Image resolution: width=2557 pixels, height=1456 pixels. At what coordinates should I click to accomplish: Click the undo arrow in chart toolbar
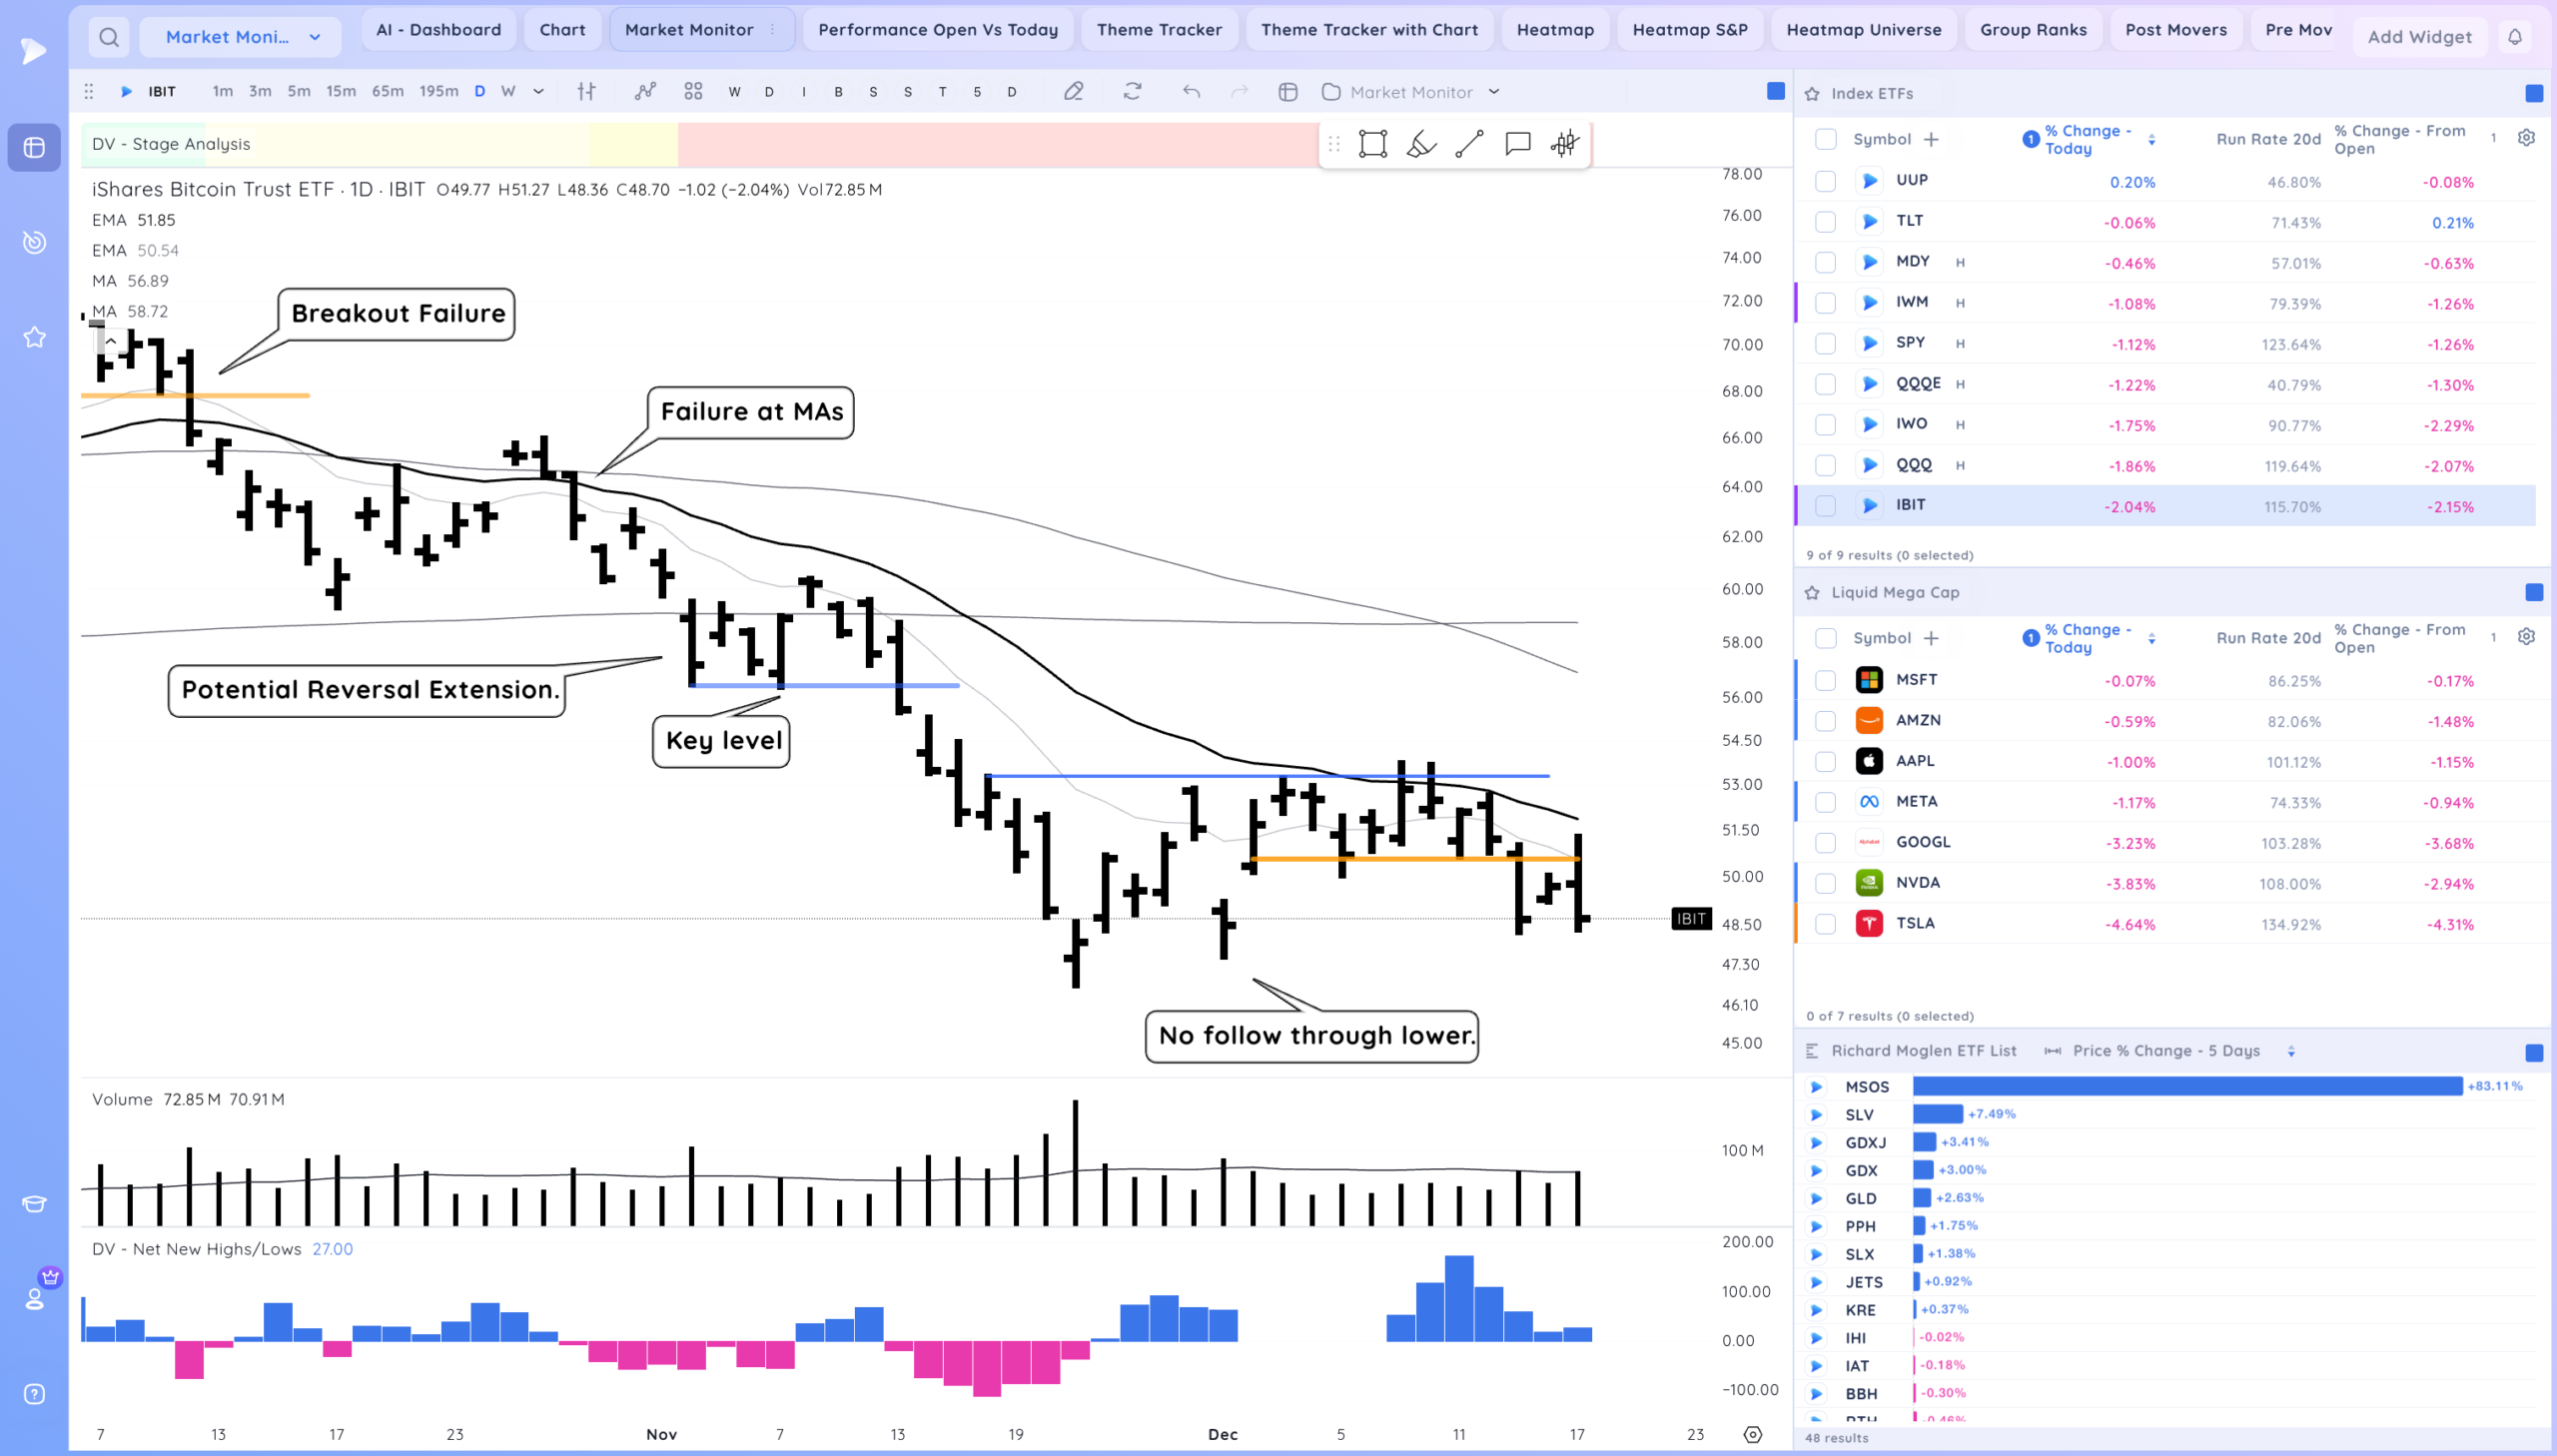(x=1190, y=92)
